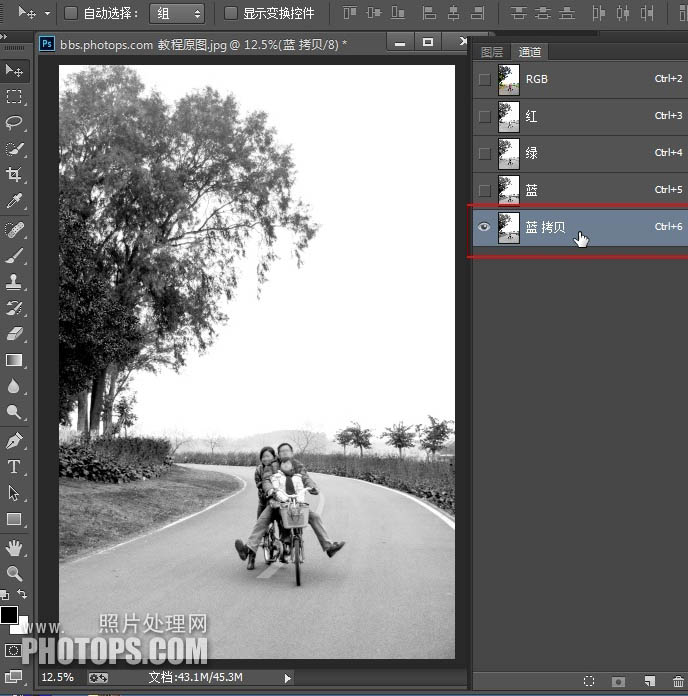Image resolution: width=688 pixels, height=696 pixels.
Task: Select the Hand tool
Action: [x=14, y=547]
